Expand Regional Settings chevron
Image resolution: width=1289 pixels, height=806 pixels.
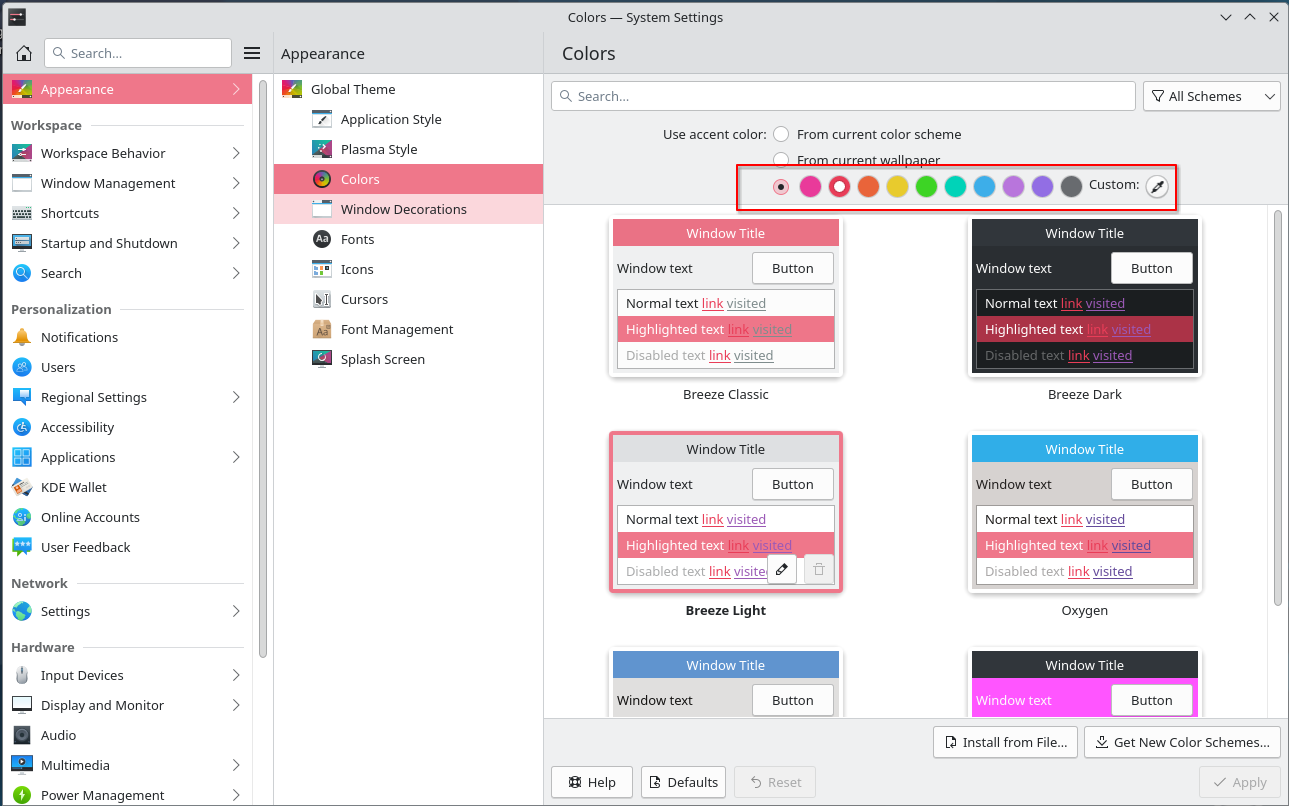tap(236, 397)
